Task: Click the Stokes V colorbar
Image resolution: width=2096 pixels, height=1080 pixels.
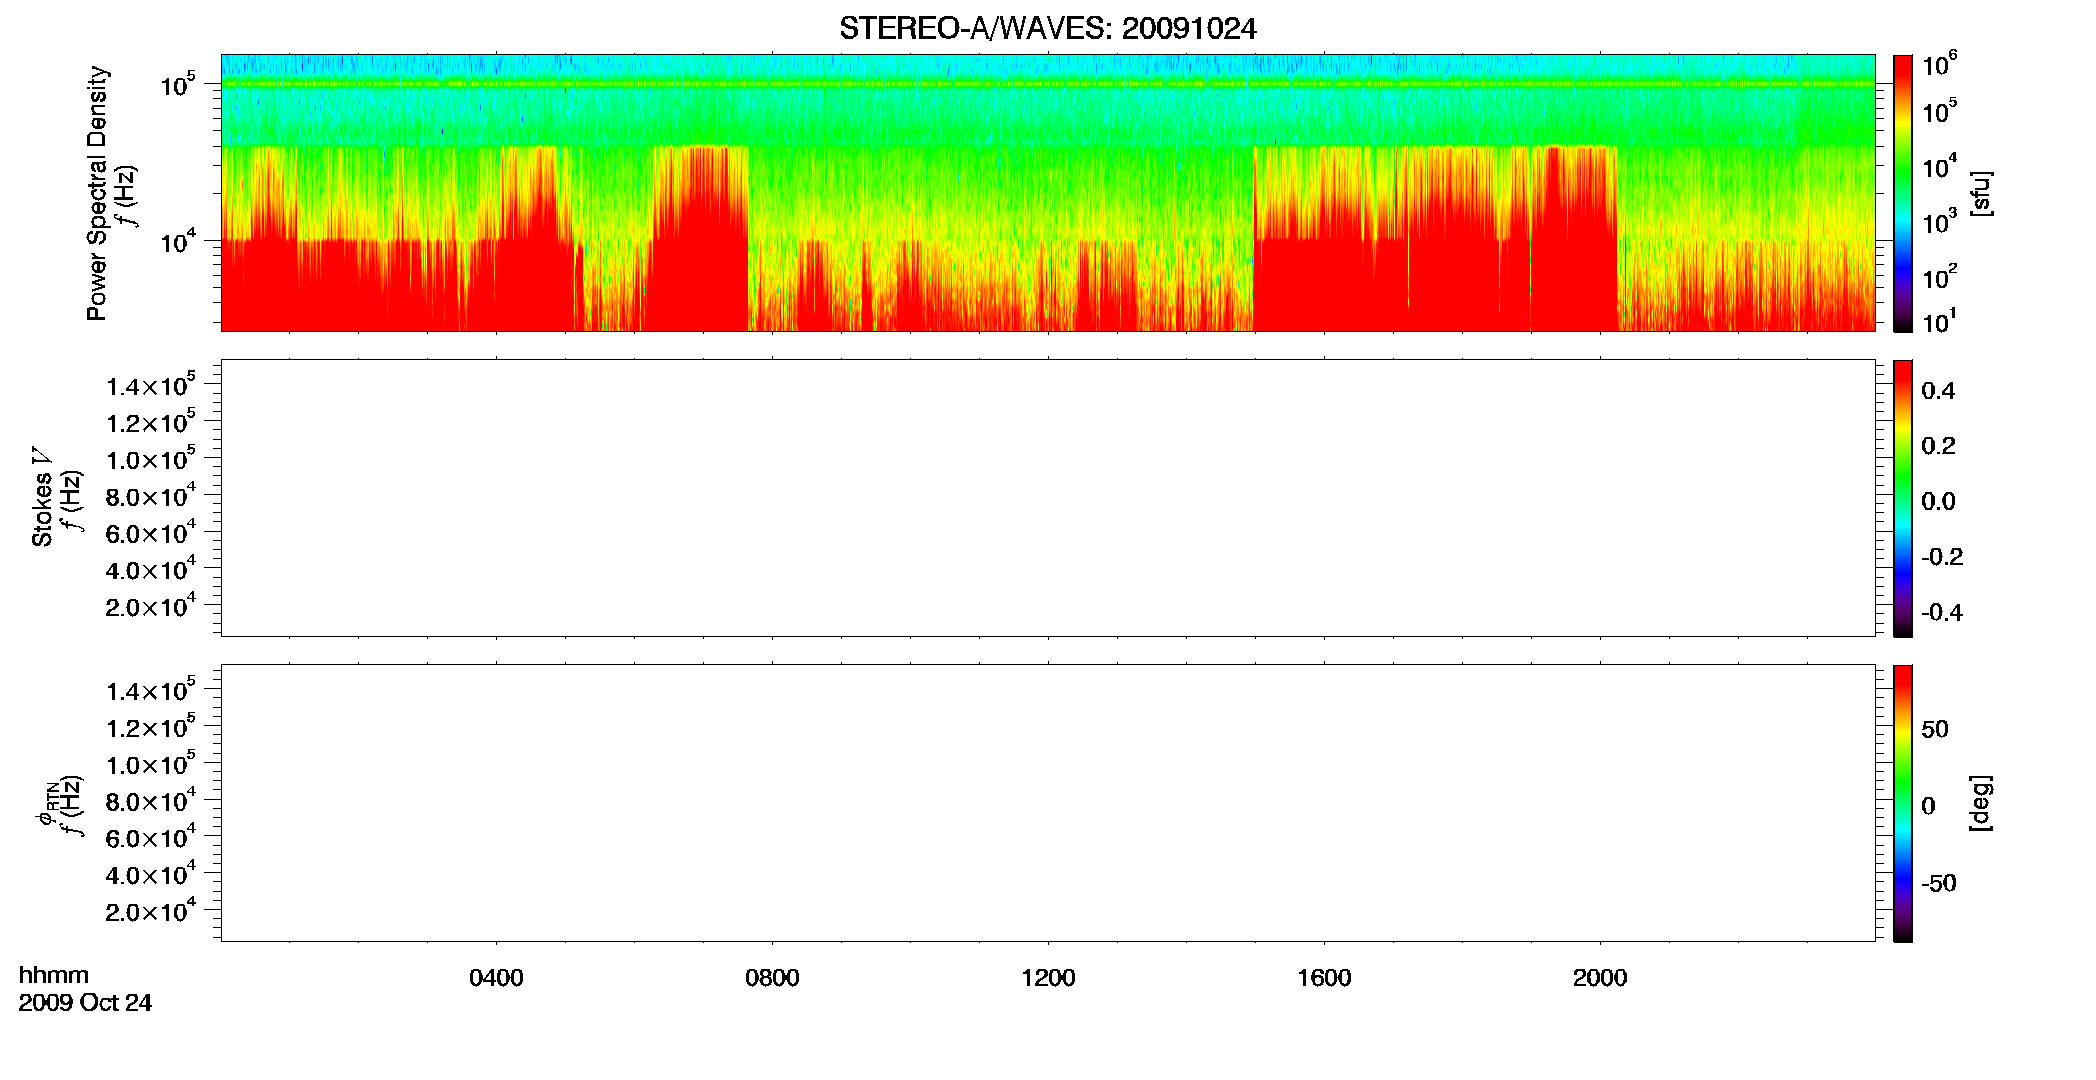Action: [1903, 498]
